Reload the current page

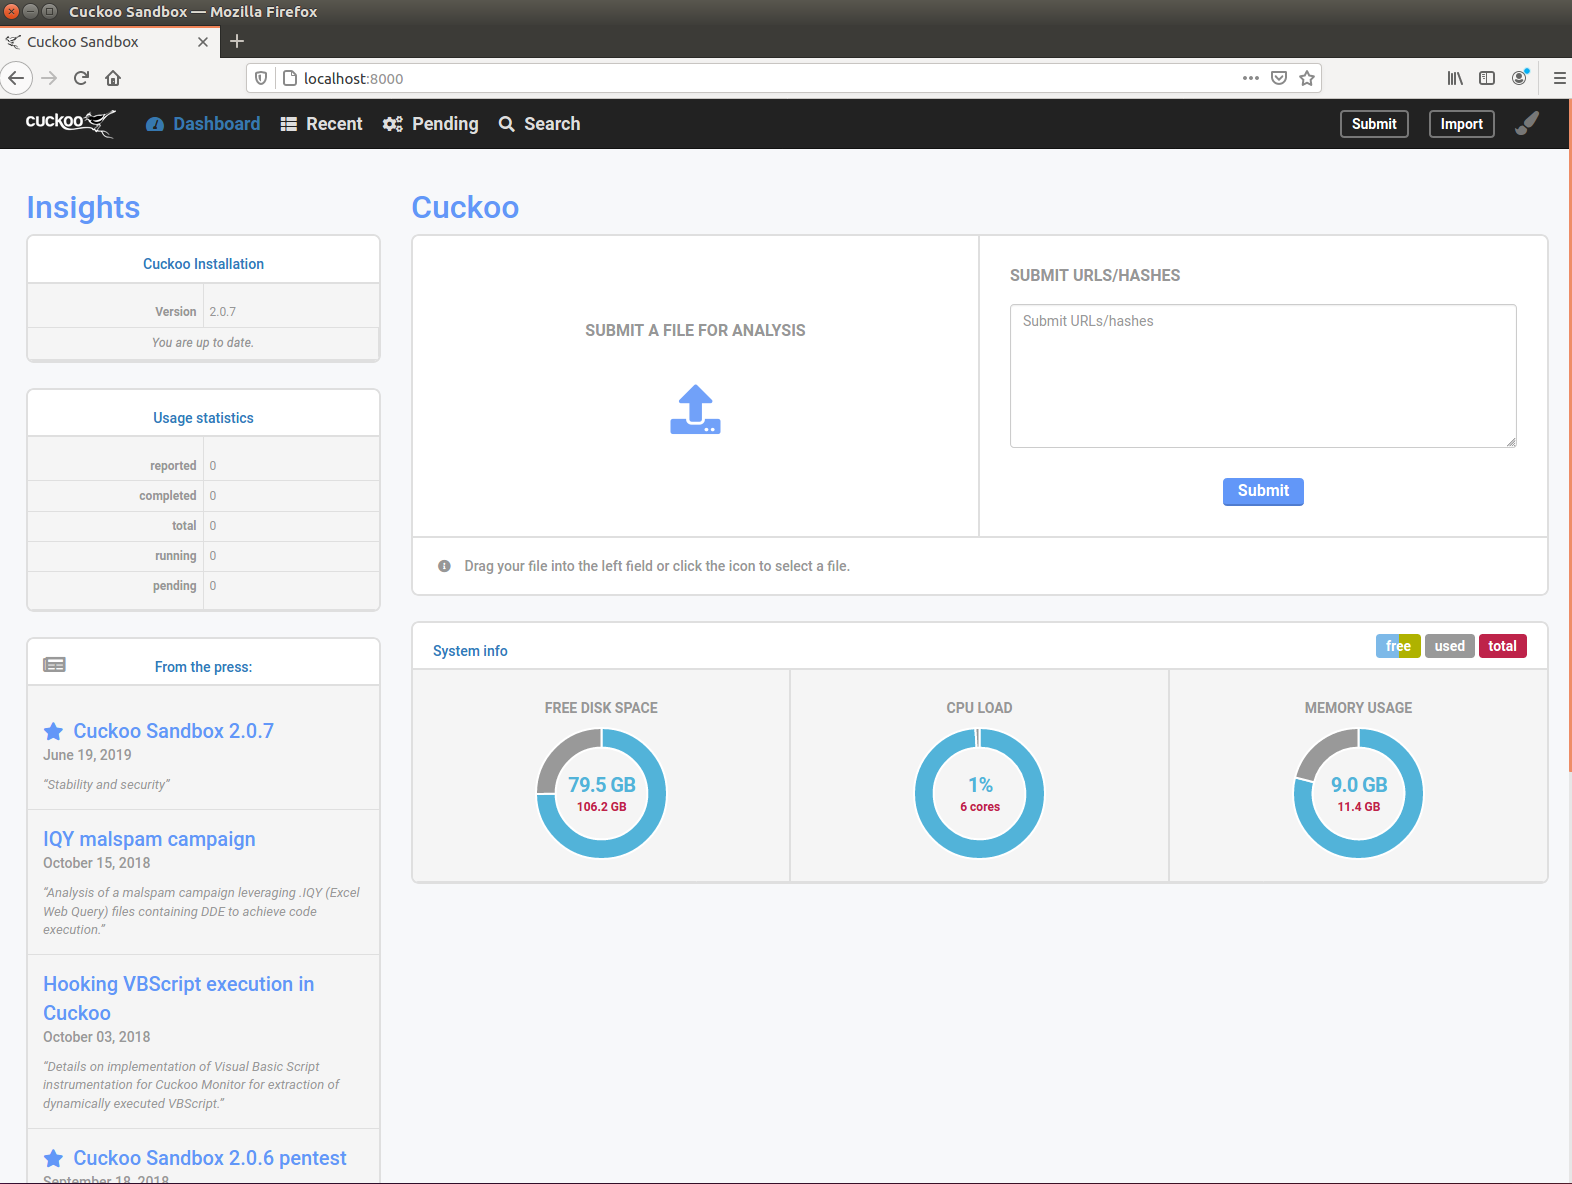pos(82,78)
